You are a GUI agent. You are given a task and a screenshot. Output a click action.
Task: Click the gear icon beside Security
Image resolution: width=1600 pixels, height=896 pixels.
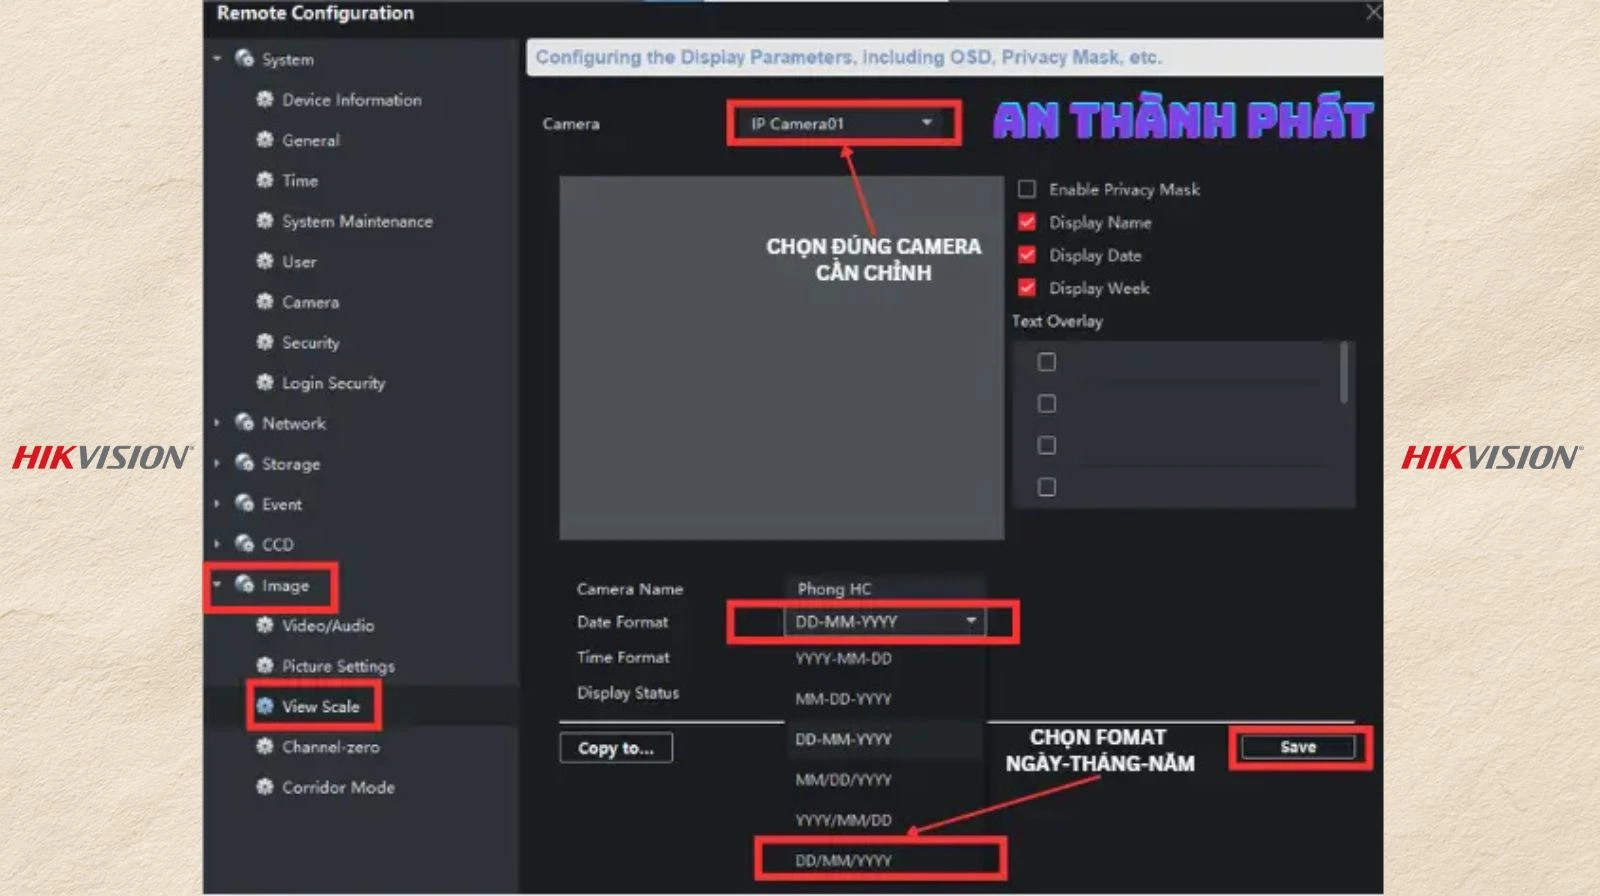coord(265,342)
